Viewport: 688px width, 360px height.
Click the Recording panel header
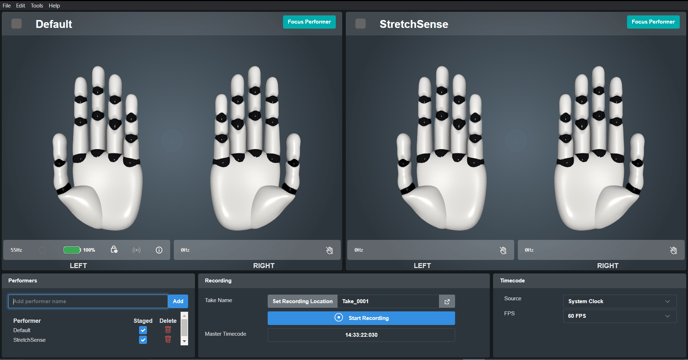[x=344, y=281]
